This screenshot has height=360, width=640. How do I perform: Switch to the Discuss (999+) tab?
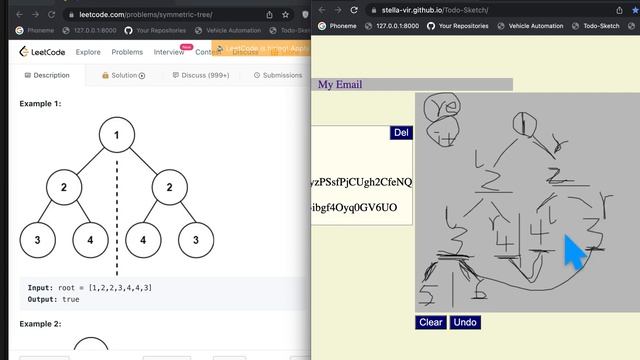201,75
